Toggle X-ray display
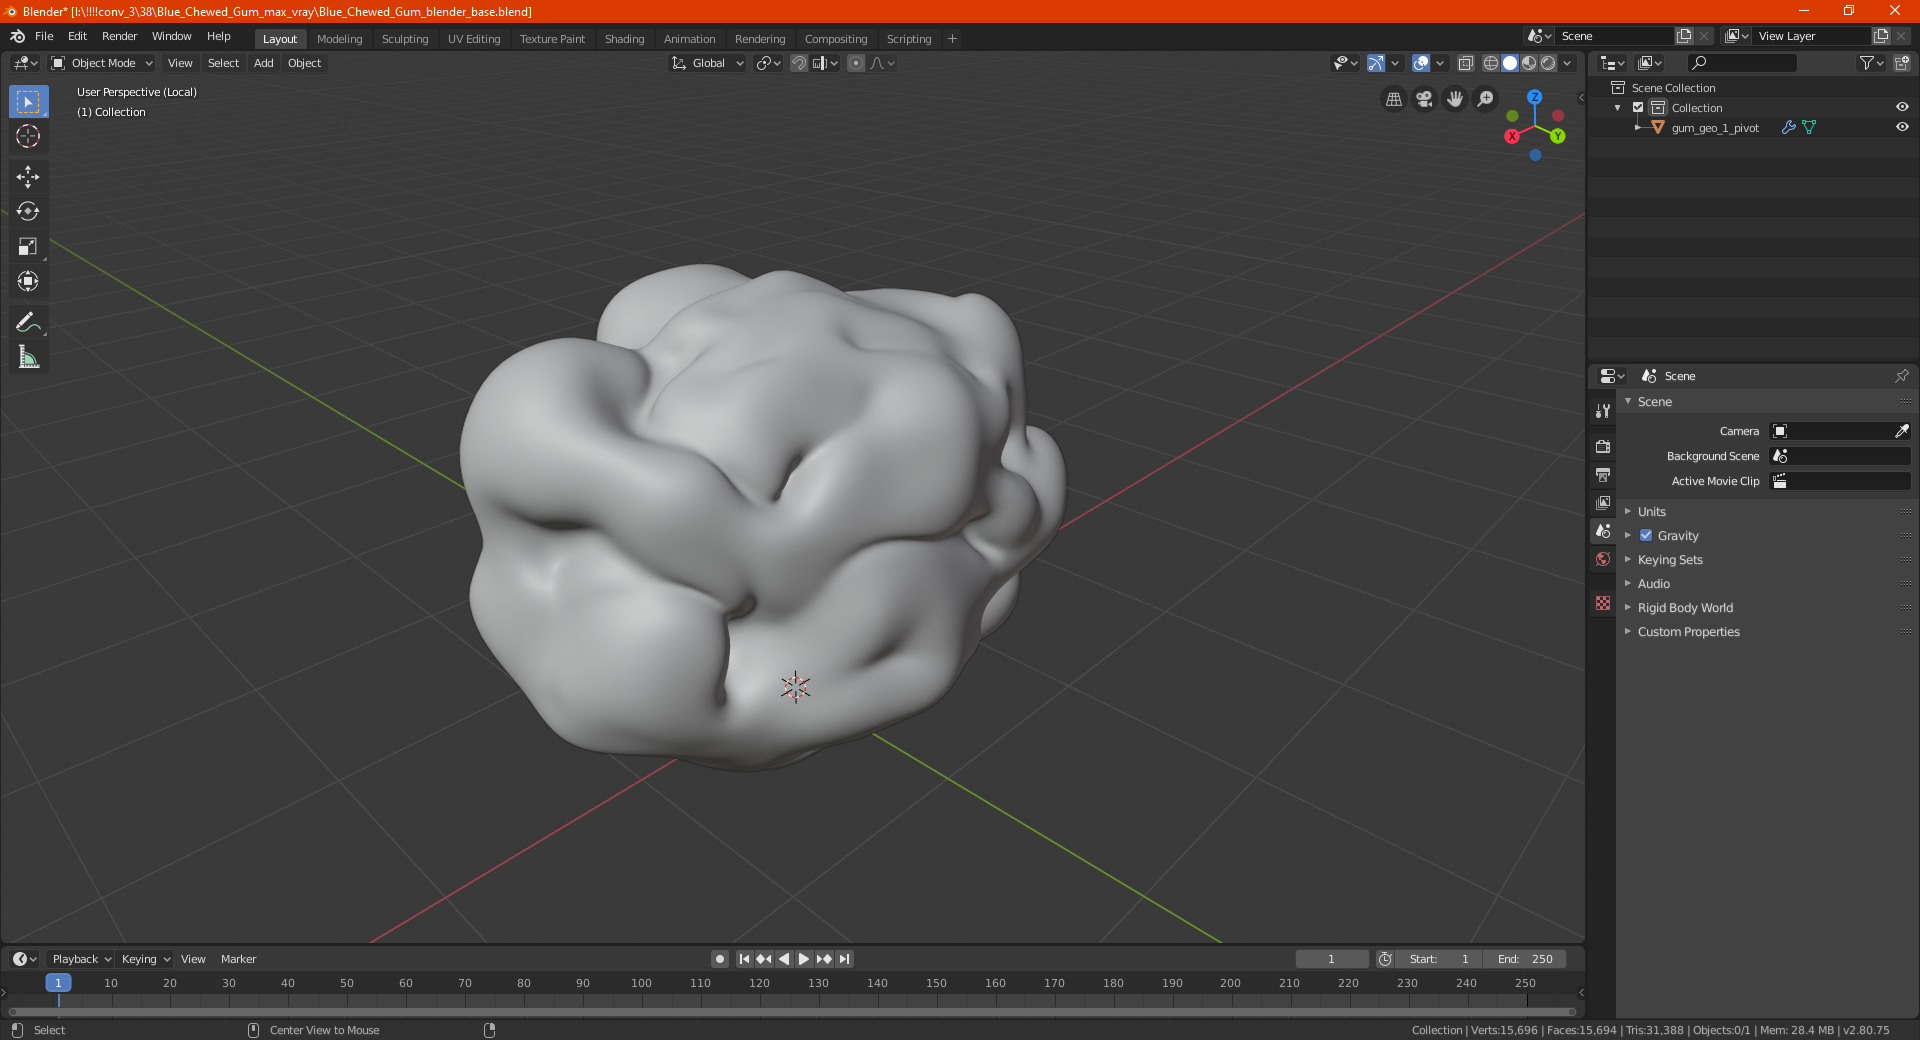This screenshot has width=1920, height=1040. 1466,63
